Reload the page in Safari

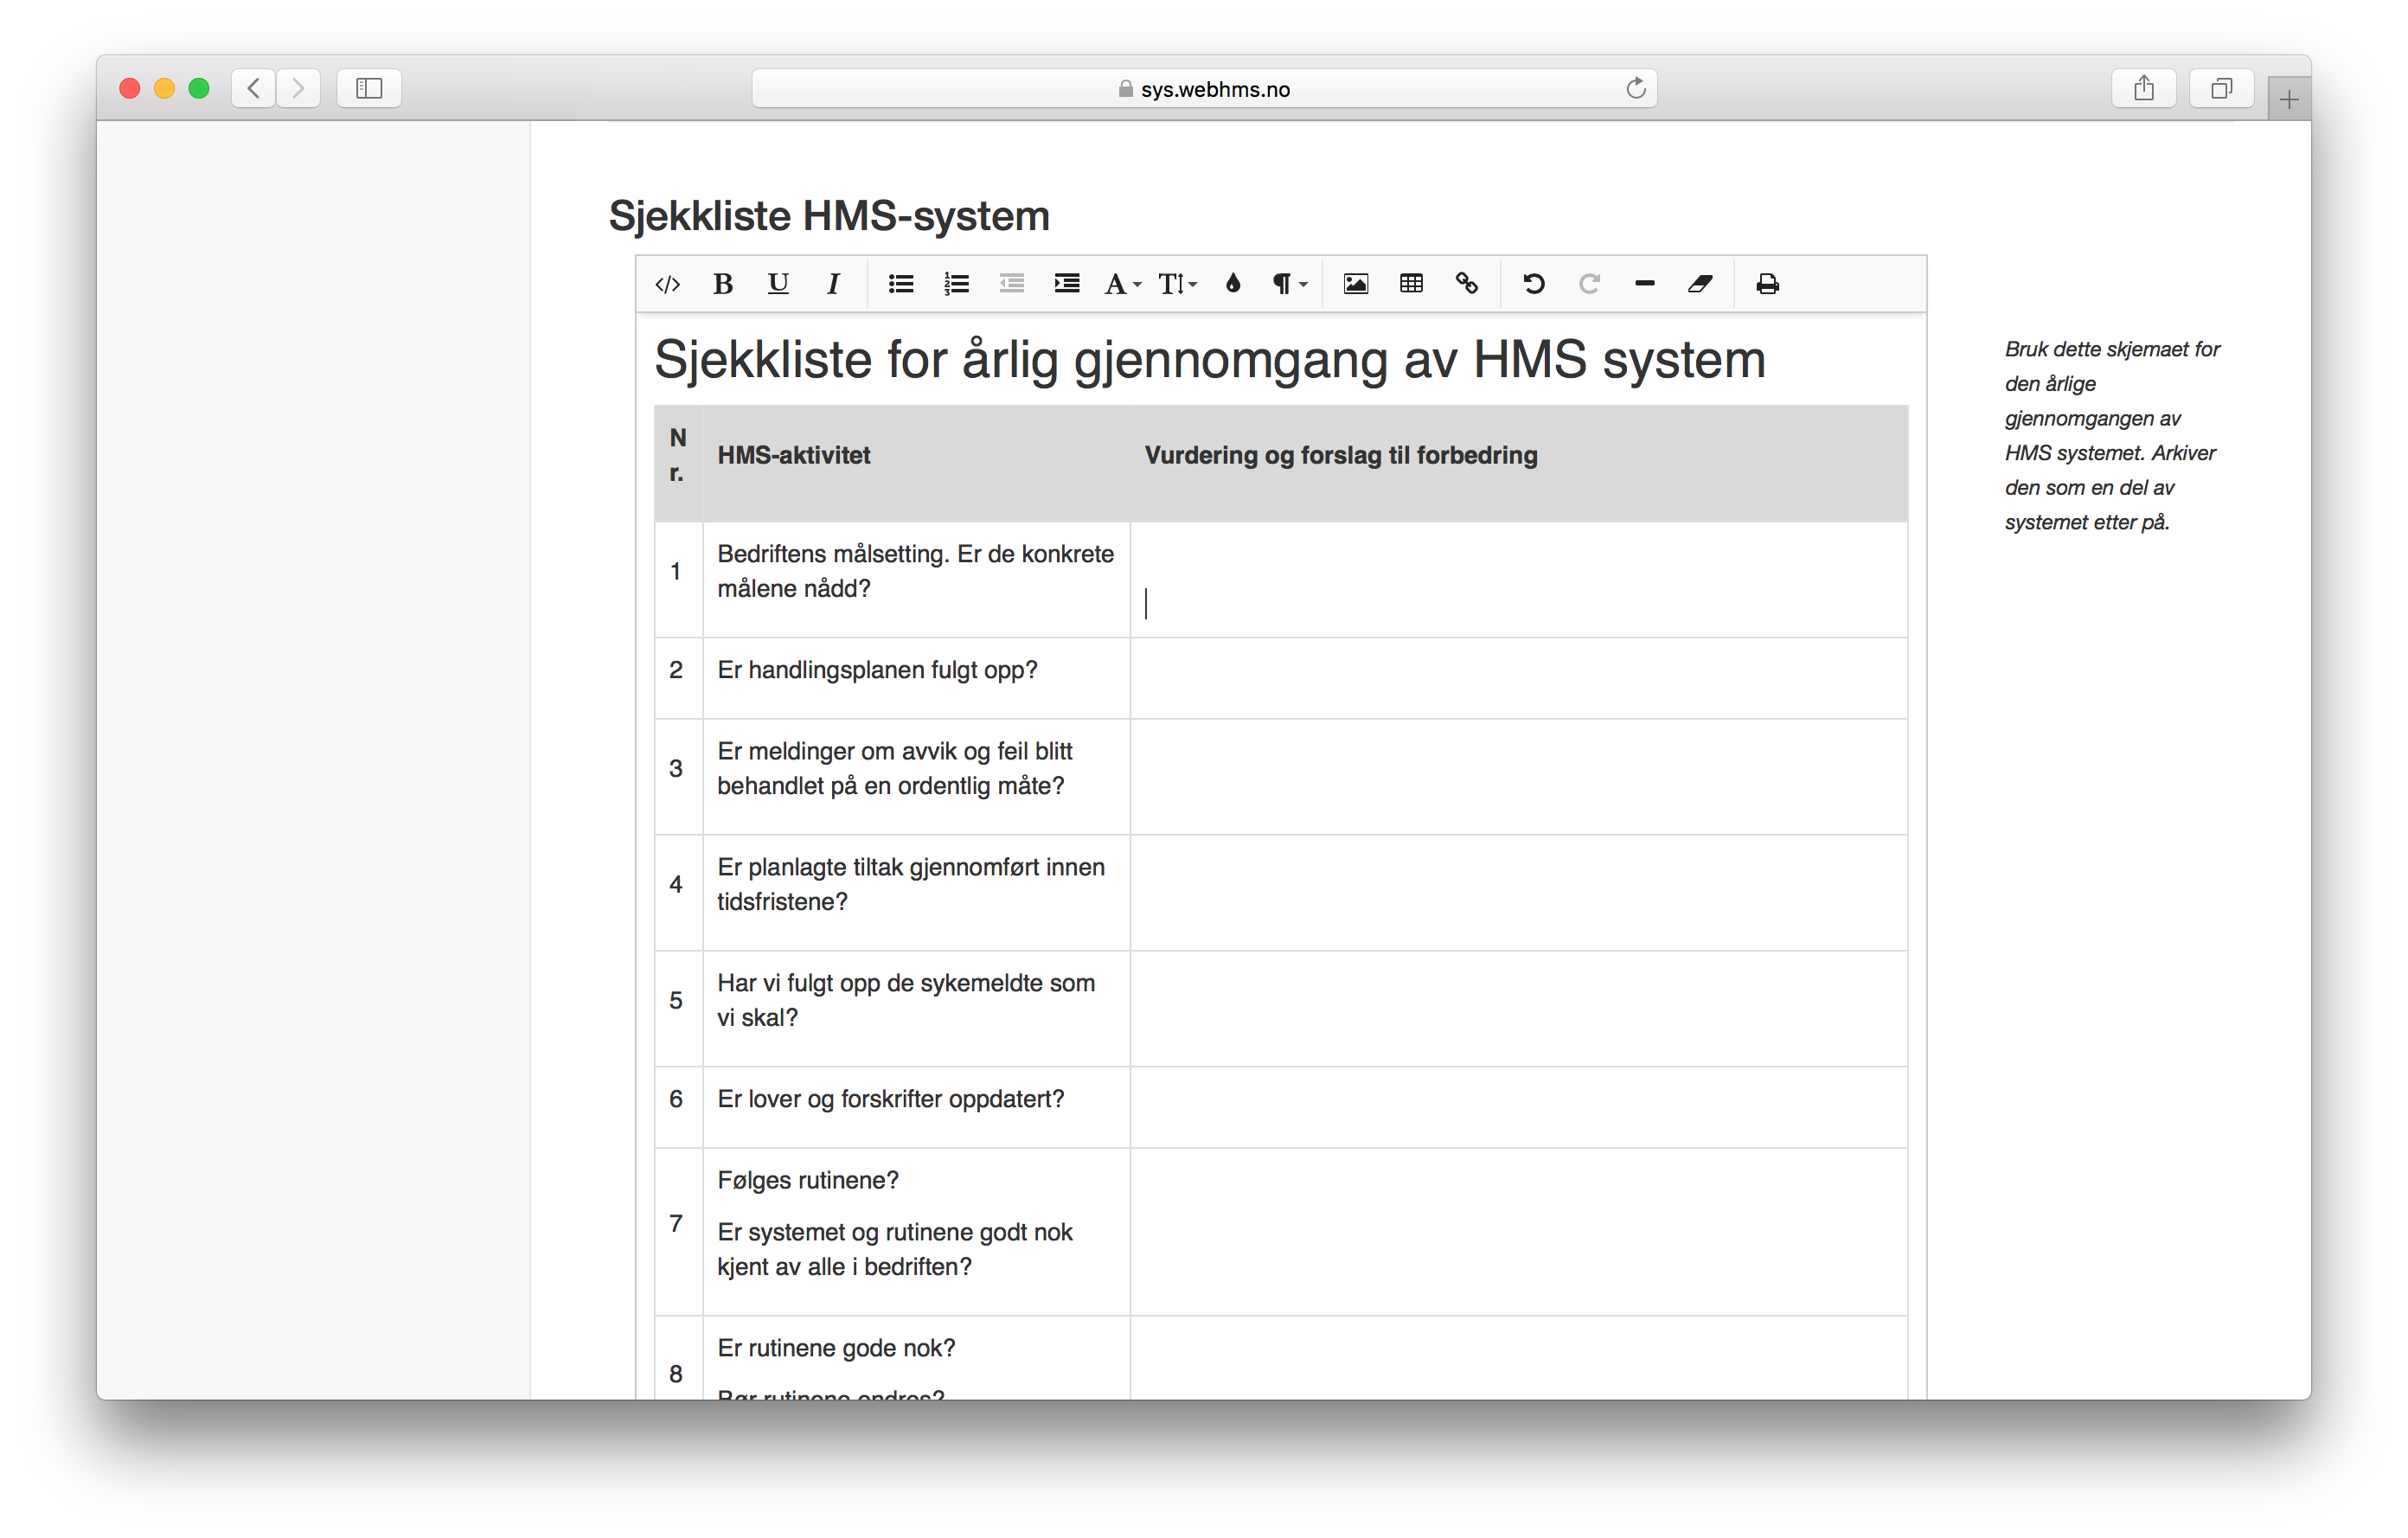tap(1635, 88)
